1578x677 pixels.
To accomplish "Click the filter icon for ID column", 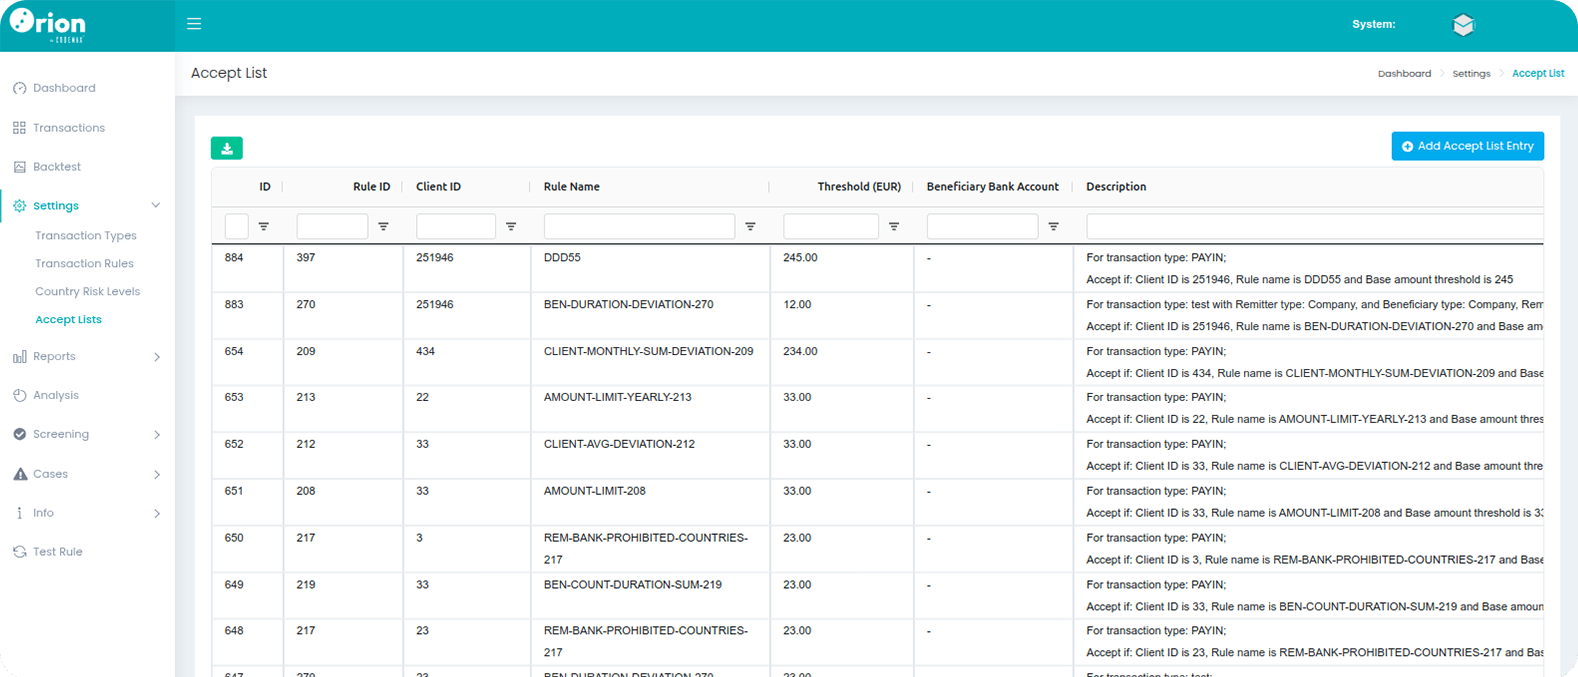I will tap(264, 227).
